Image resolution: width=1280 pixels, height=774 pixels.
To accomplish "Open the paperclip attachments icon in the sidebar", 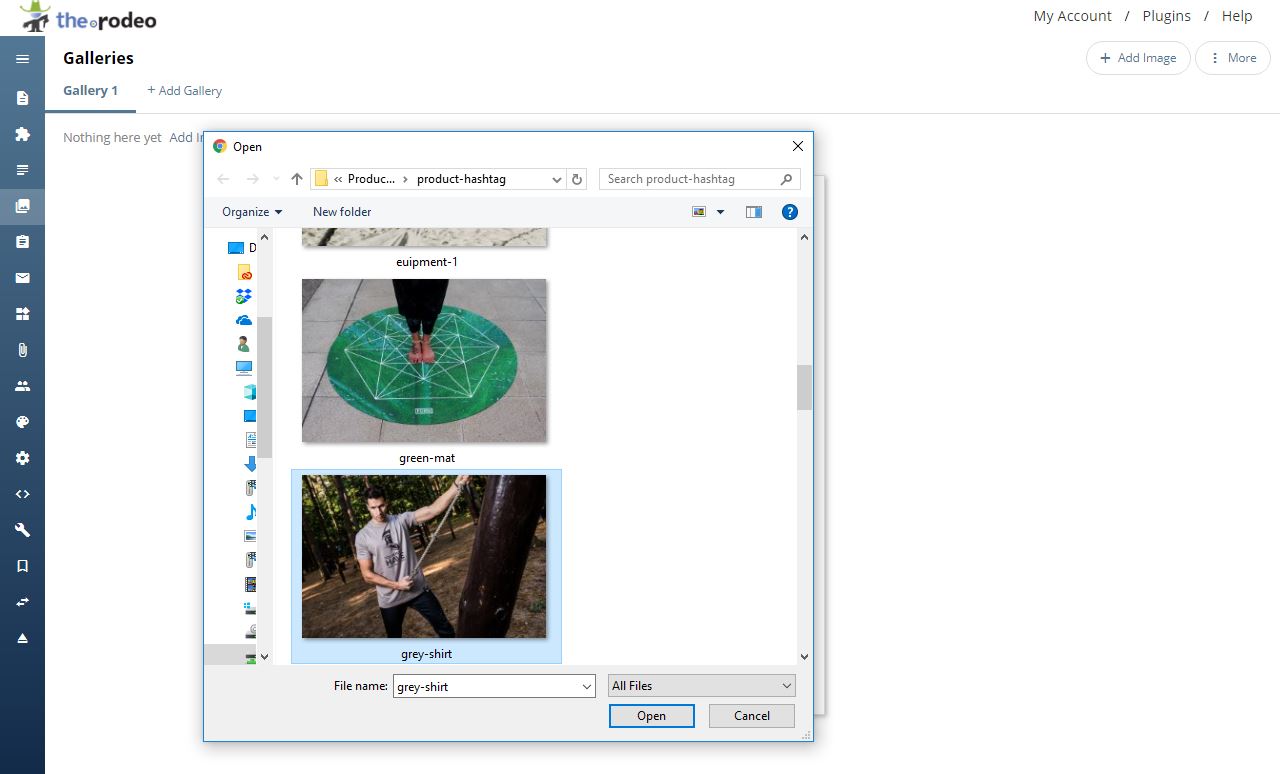I will (x=22, y=350).
